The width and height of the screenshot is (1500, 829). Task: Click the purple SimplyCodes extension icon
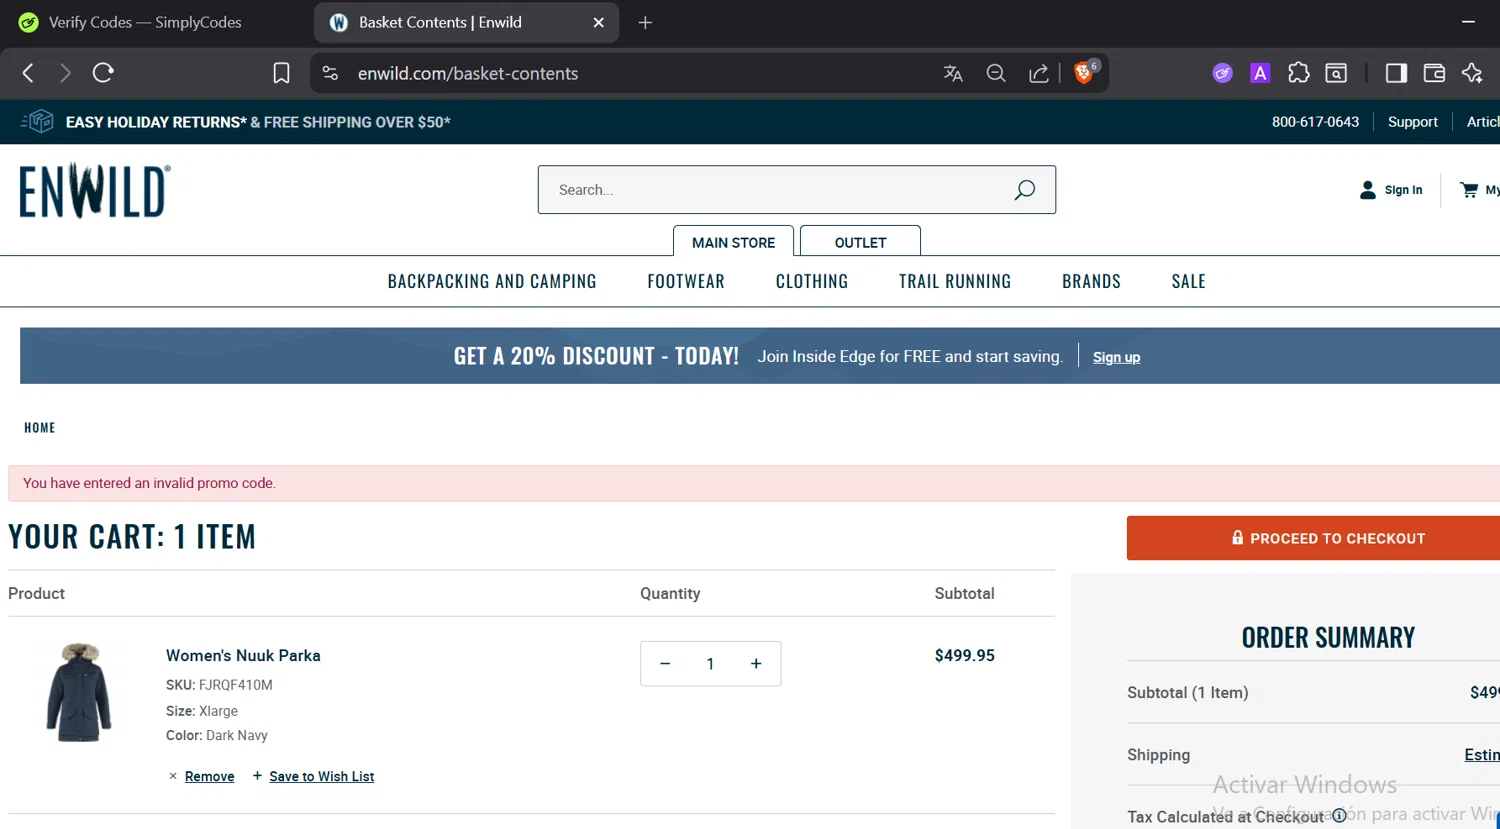1222,73
